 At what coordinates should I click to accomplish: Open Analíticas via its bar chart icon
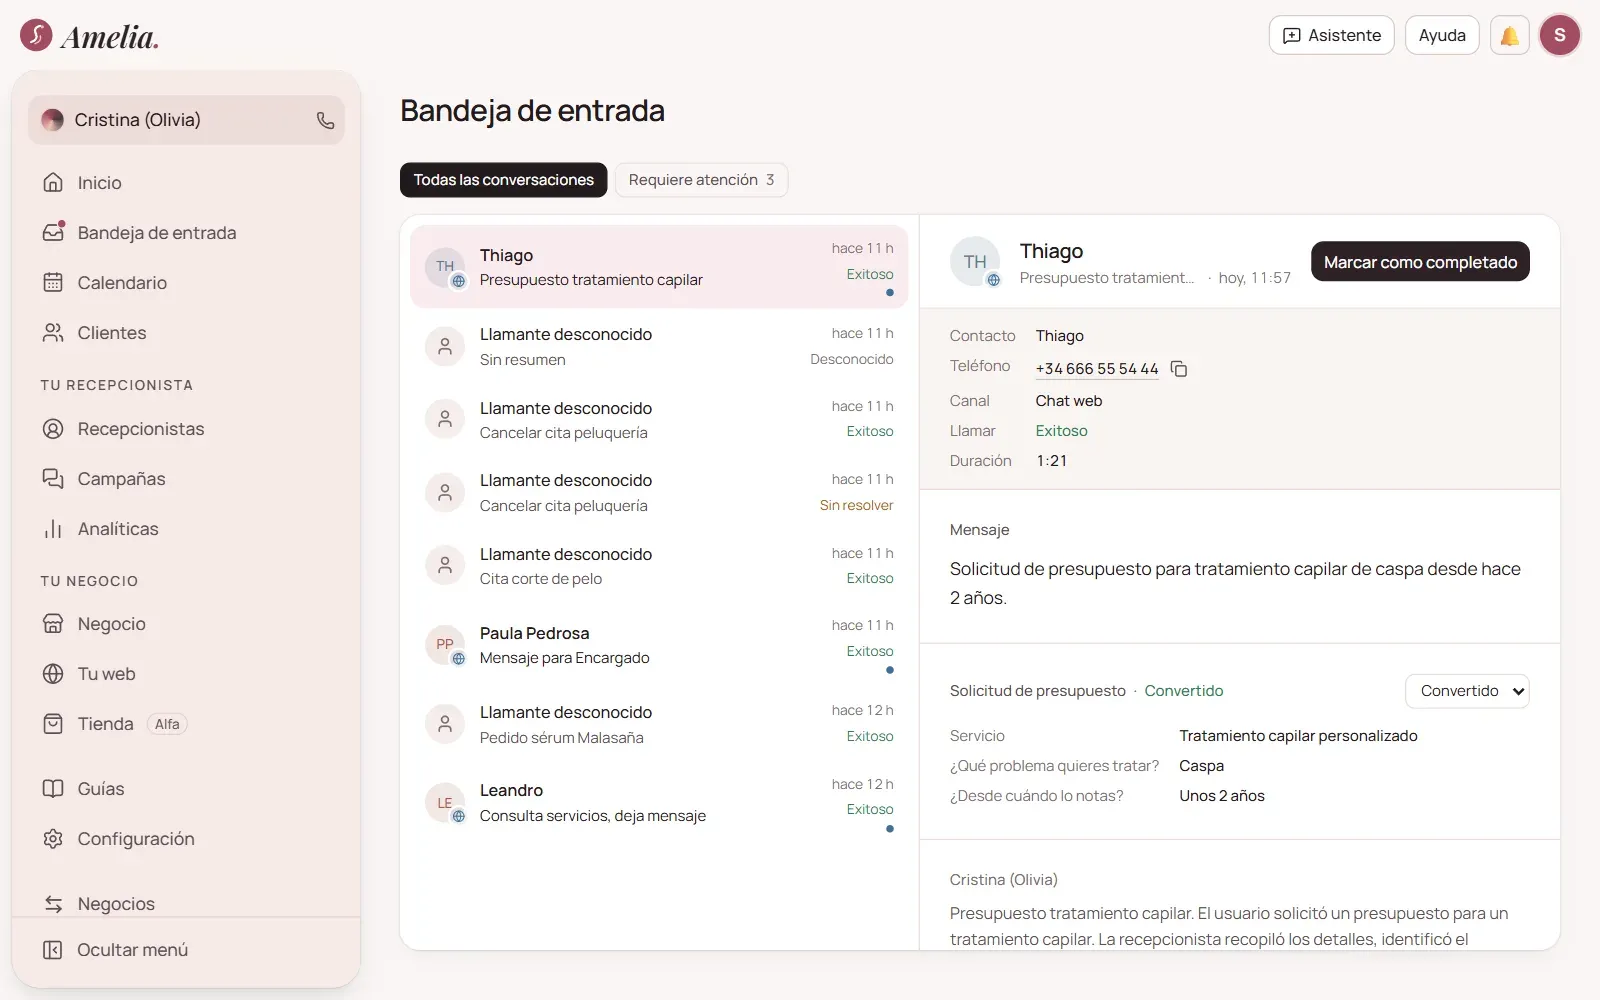[53, 528]
